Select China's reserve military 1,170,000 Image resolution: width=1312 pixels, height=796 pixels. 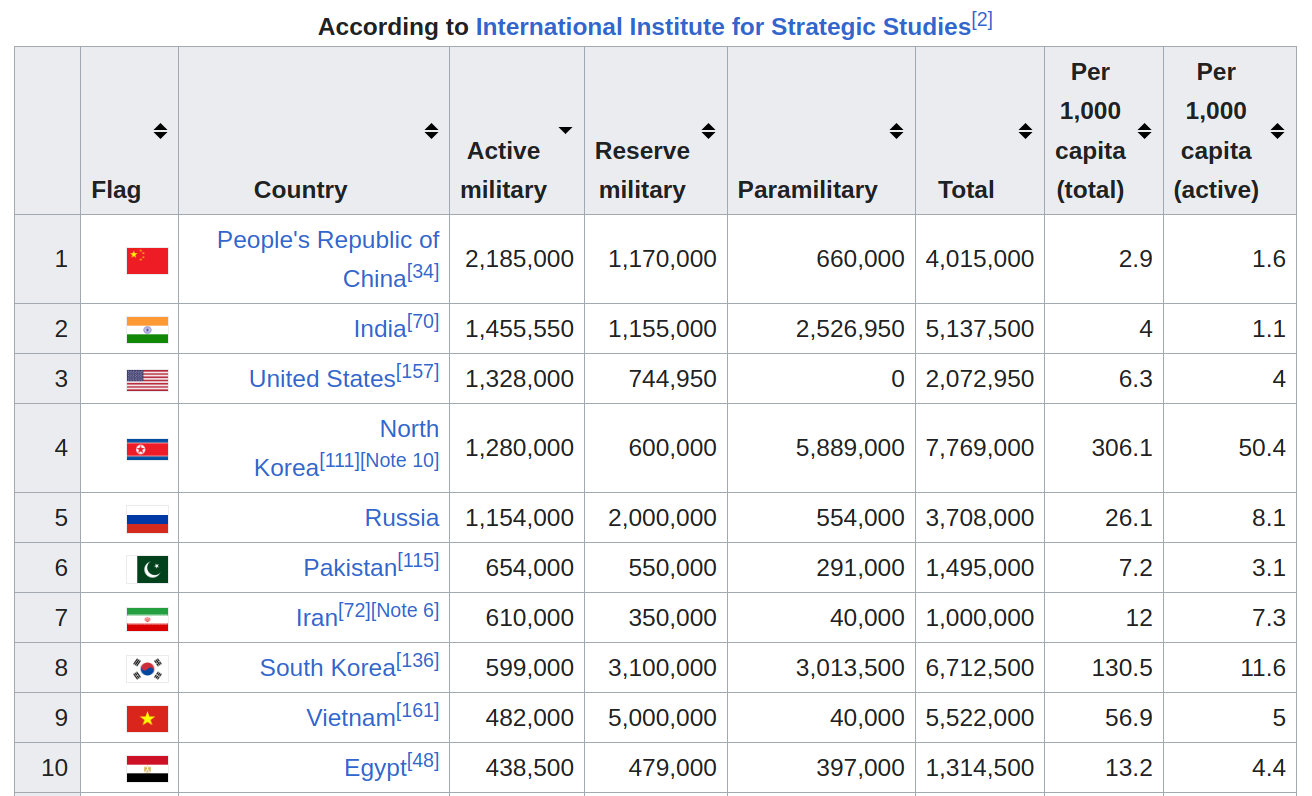tap(662, 259)
